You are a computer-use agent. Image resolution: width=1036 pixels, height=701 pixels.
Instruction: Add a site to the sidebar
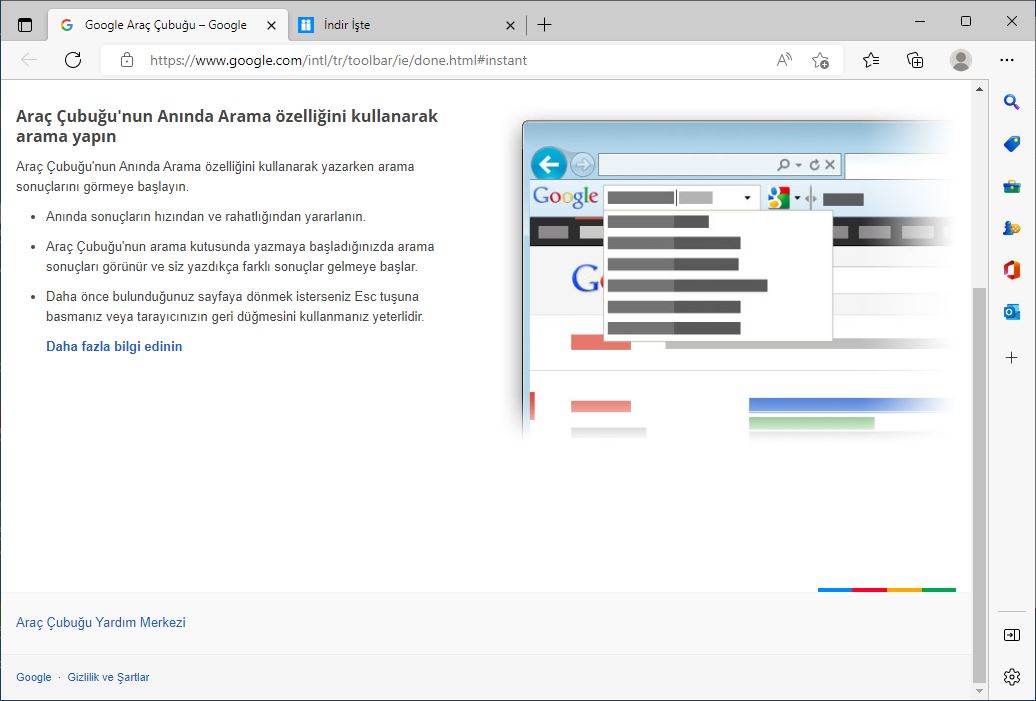click(1012, 357)
